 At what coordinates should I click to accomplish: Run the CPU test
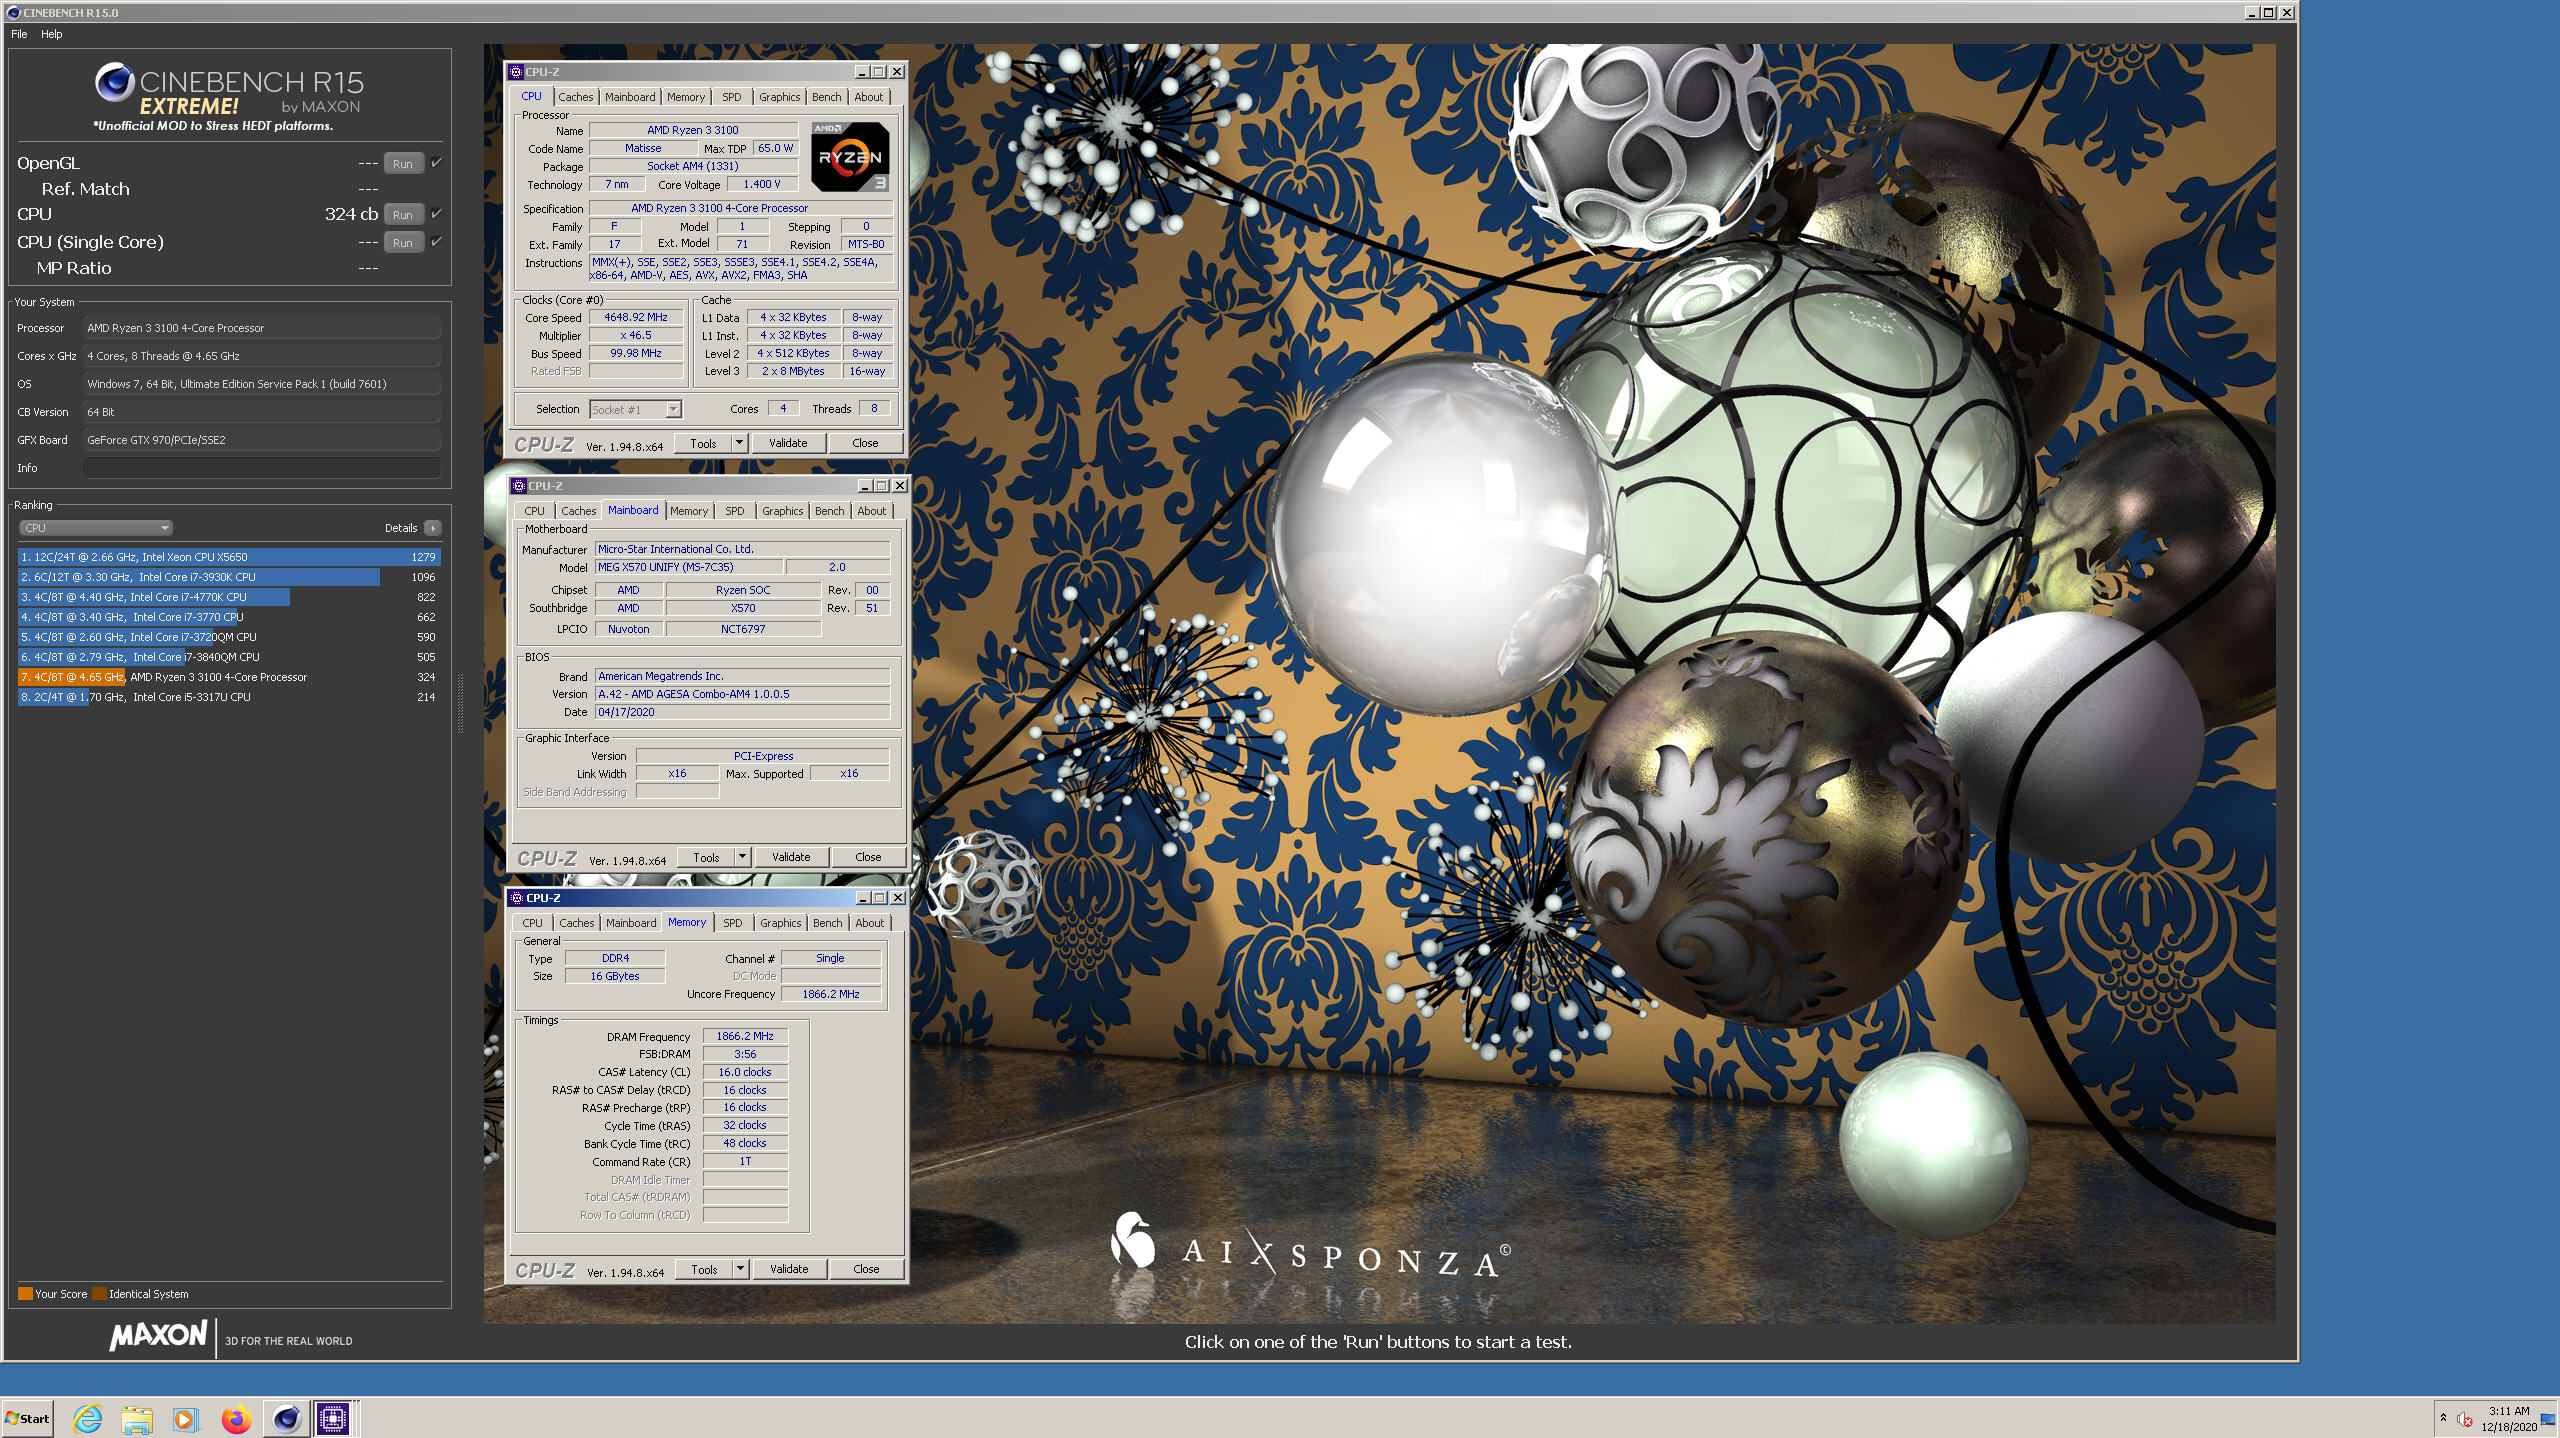(x=403, y=214)
